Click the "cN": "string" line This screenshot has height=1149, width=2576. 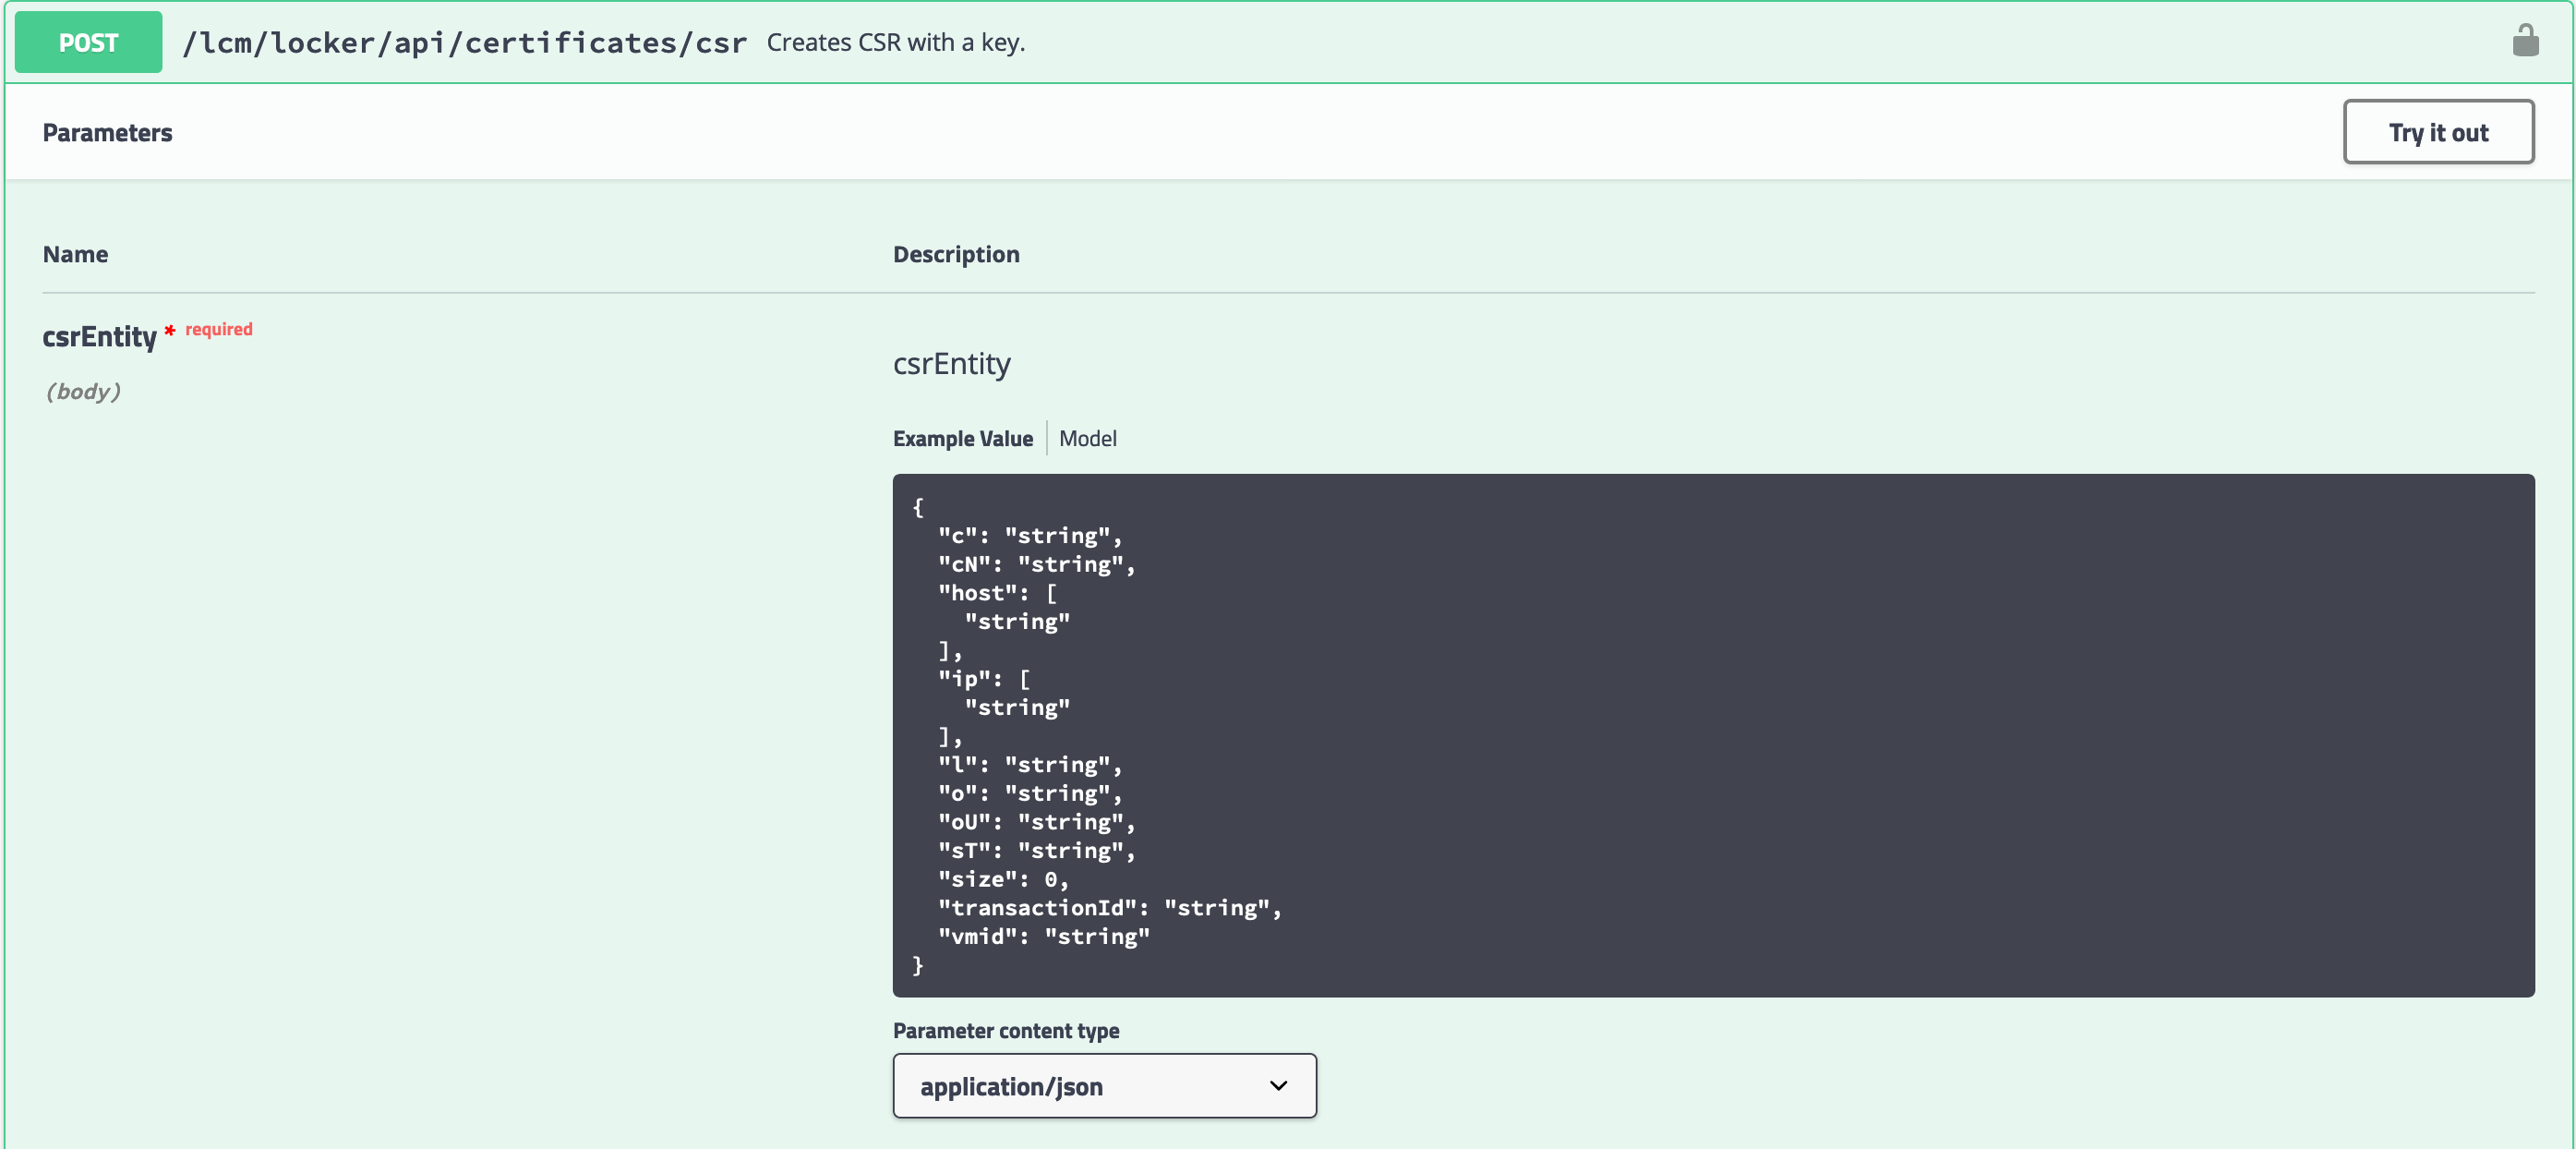[x=1036, y=564]
